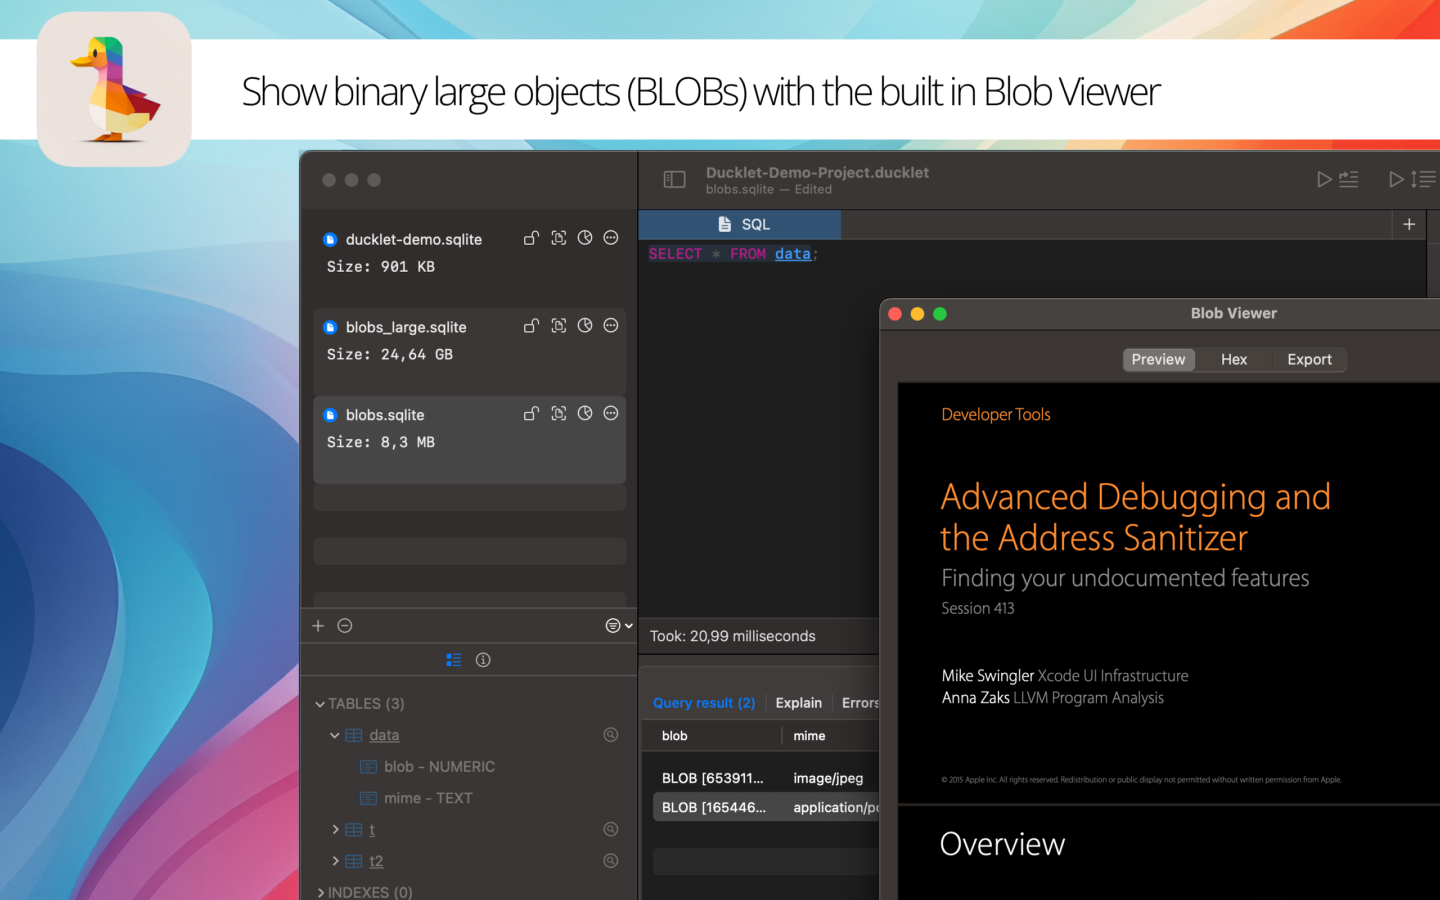Click the blue file icon beside blobs.sqlite
The width and height of the screenshot is (1440, 900).
coord(330,415)
